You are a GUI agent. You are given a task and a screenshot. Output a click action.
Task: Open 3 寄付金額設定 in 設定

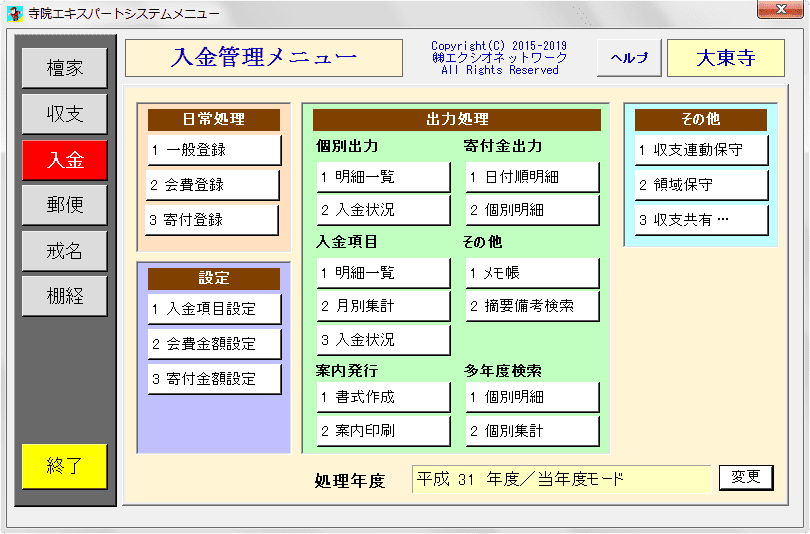(214, 379)
